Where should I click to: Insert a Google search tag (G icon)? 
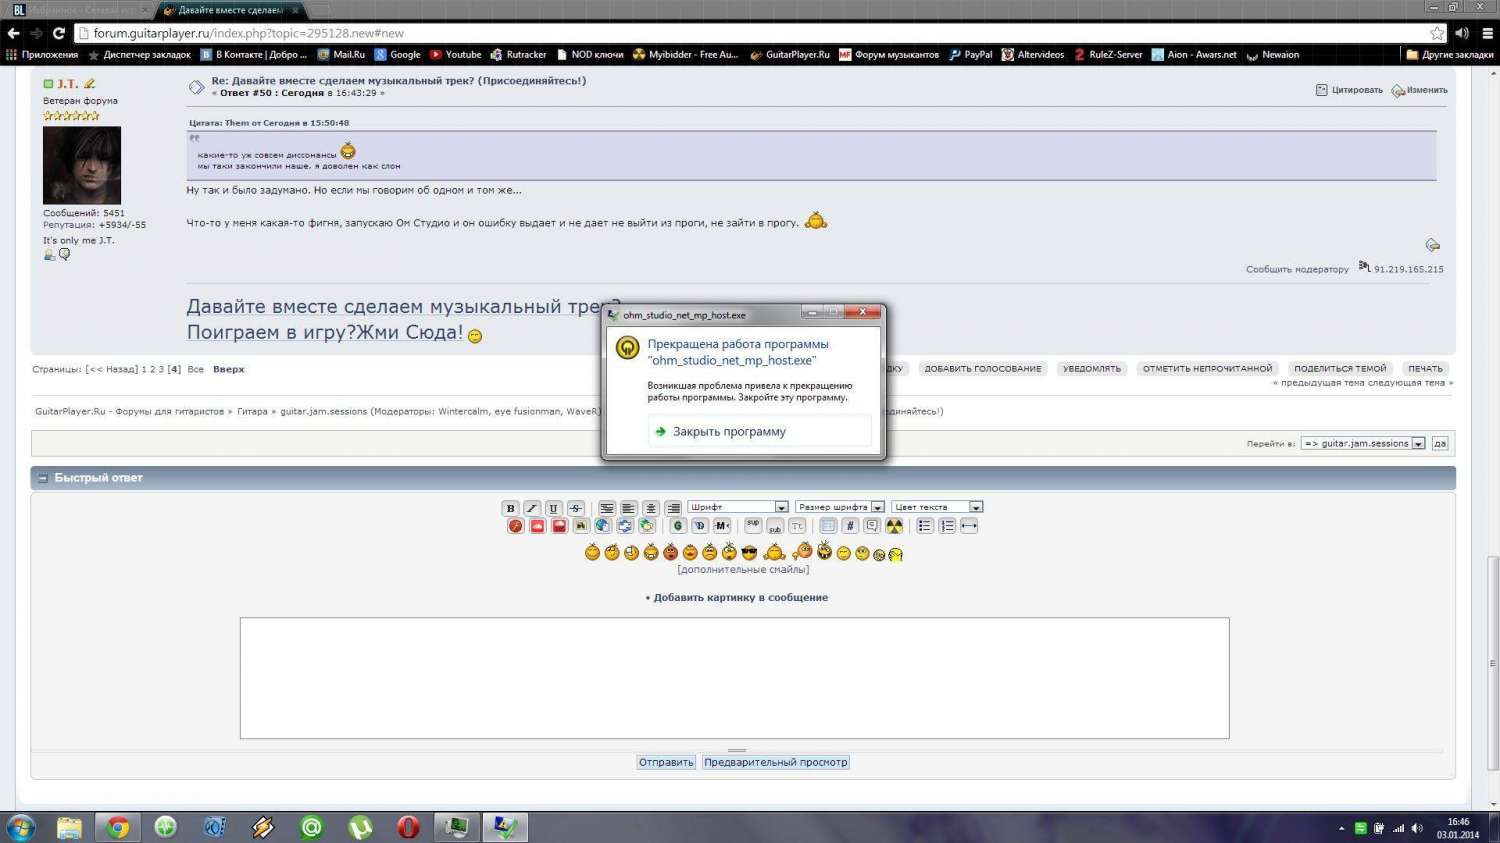(677, 526)
